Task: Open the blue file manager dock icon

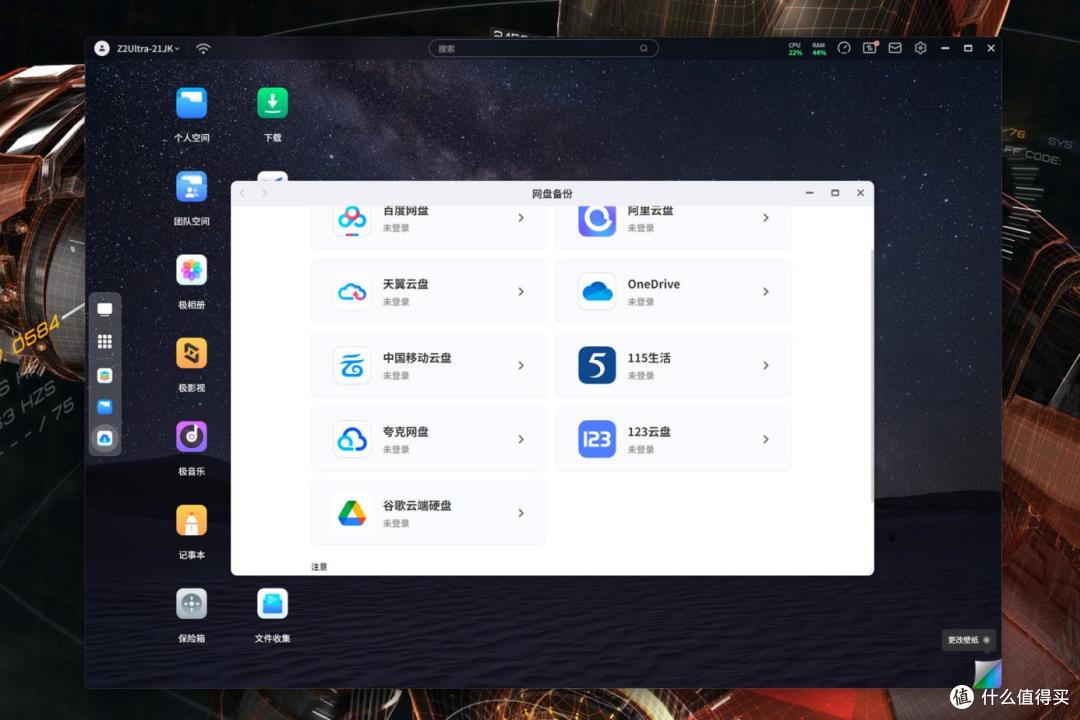Action: pos(105,407)
